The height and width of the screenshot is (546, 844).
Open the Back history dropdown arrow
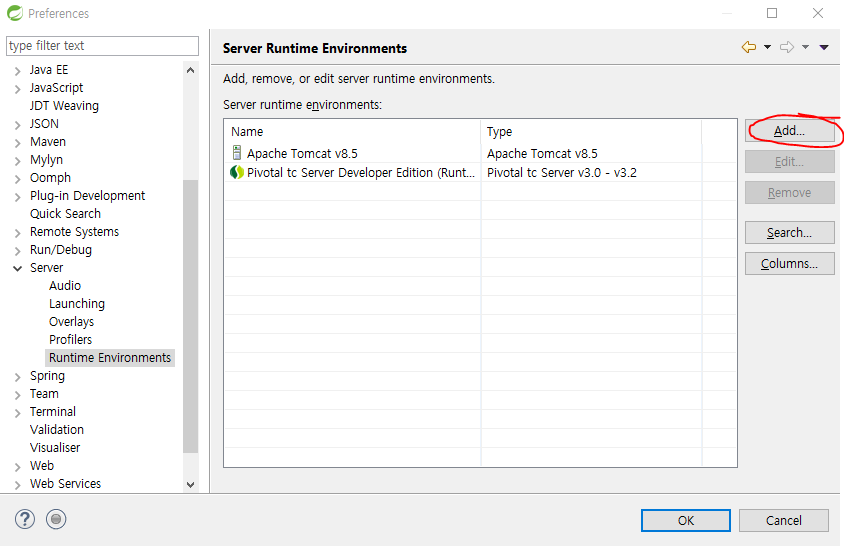(768, 47)
